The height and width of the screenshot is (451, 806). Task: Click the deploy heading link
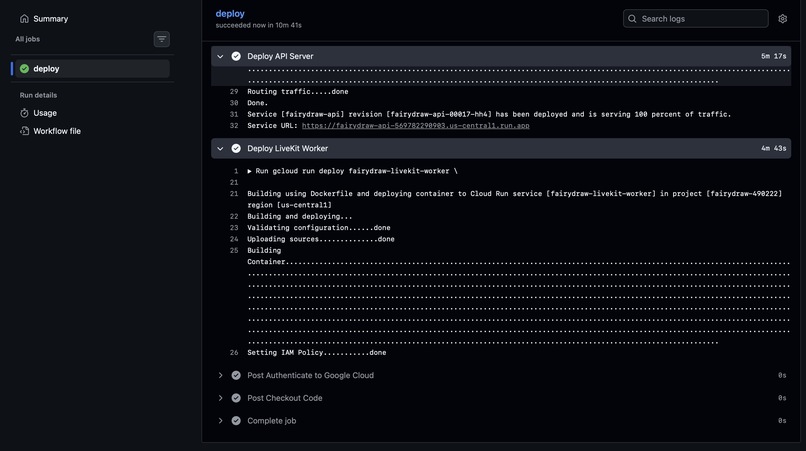230,14
